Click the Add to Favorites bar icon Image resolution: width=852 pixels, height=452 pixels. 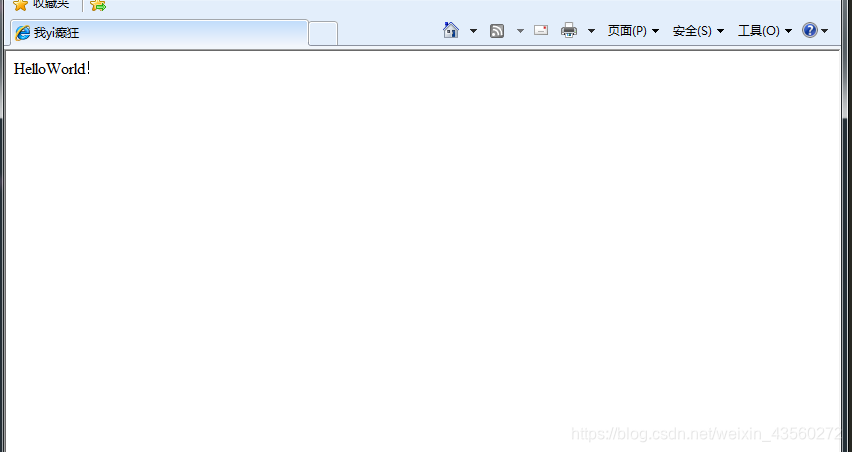click(98, 5)
